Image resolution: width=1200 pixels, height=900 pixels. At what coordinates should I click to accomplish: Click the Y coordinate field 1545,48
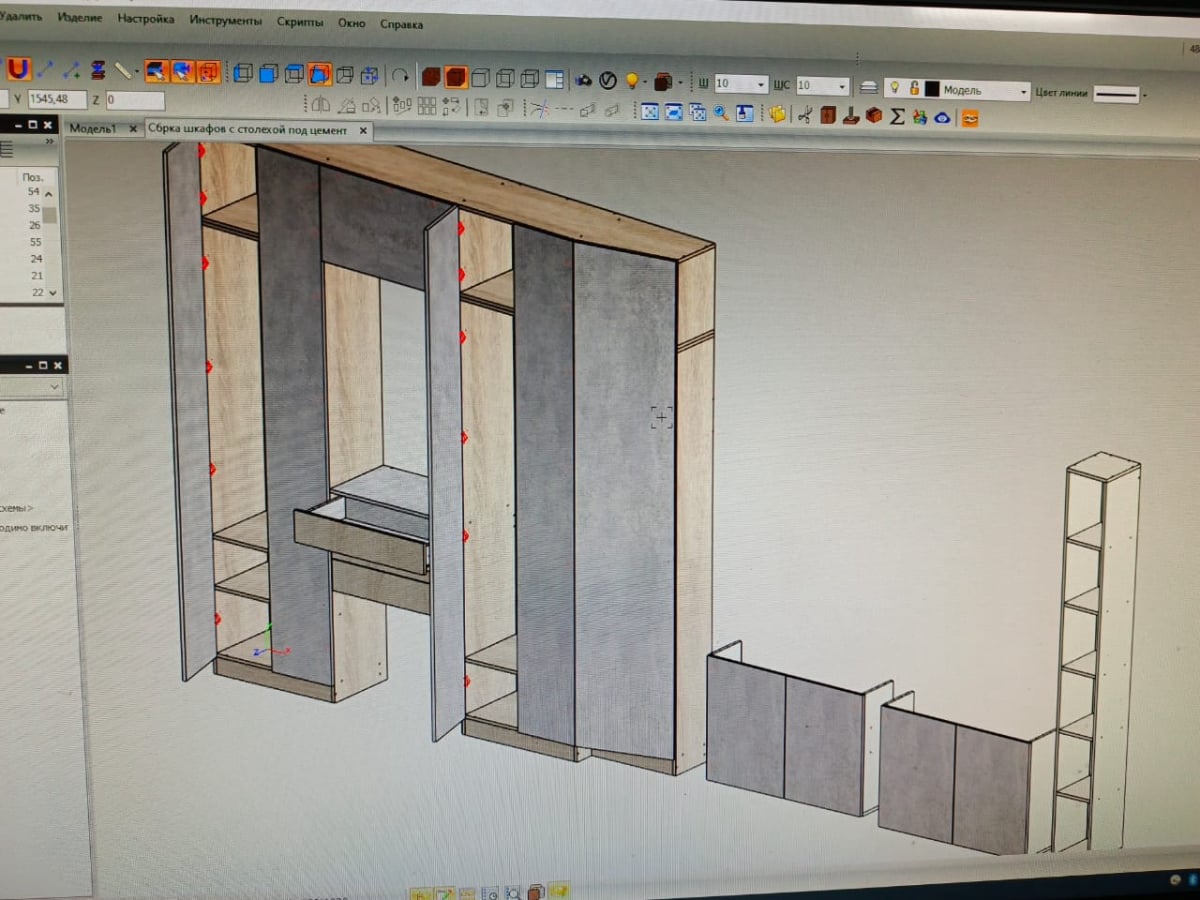pyautogui.click(x=57, y=98)
